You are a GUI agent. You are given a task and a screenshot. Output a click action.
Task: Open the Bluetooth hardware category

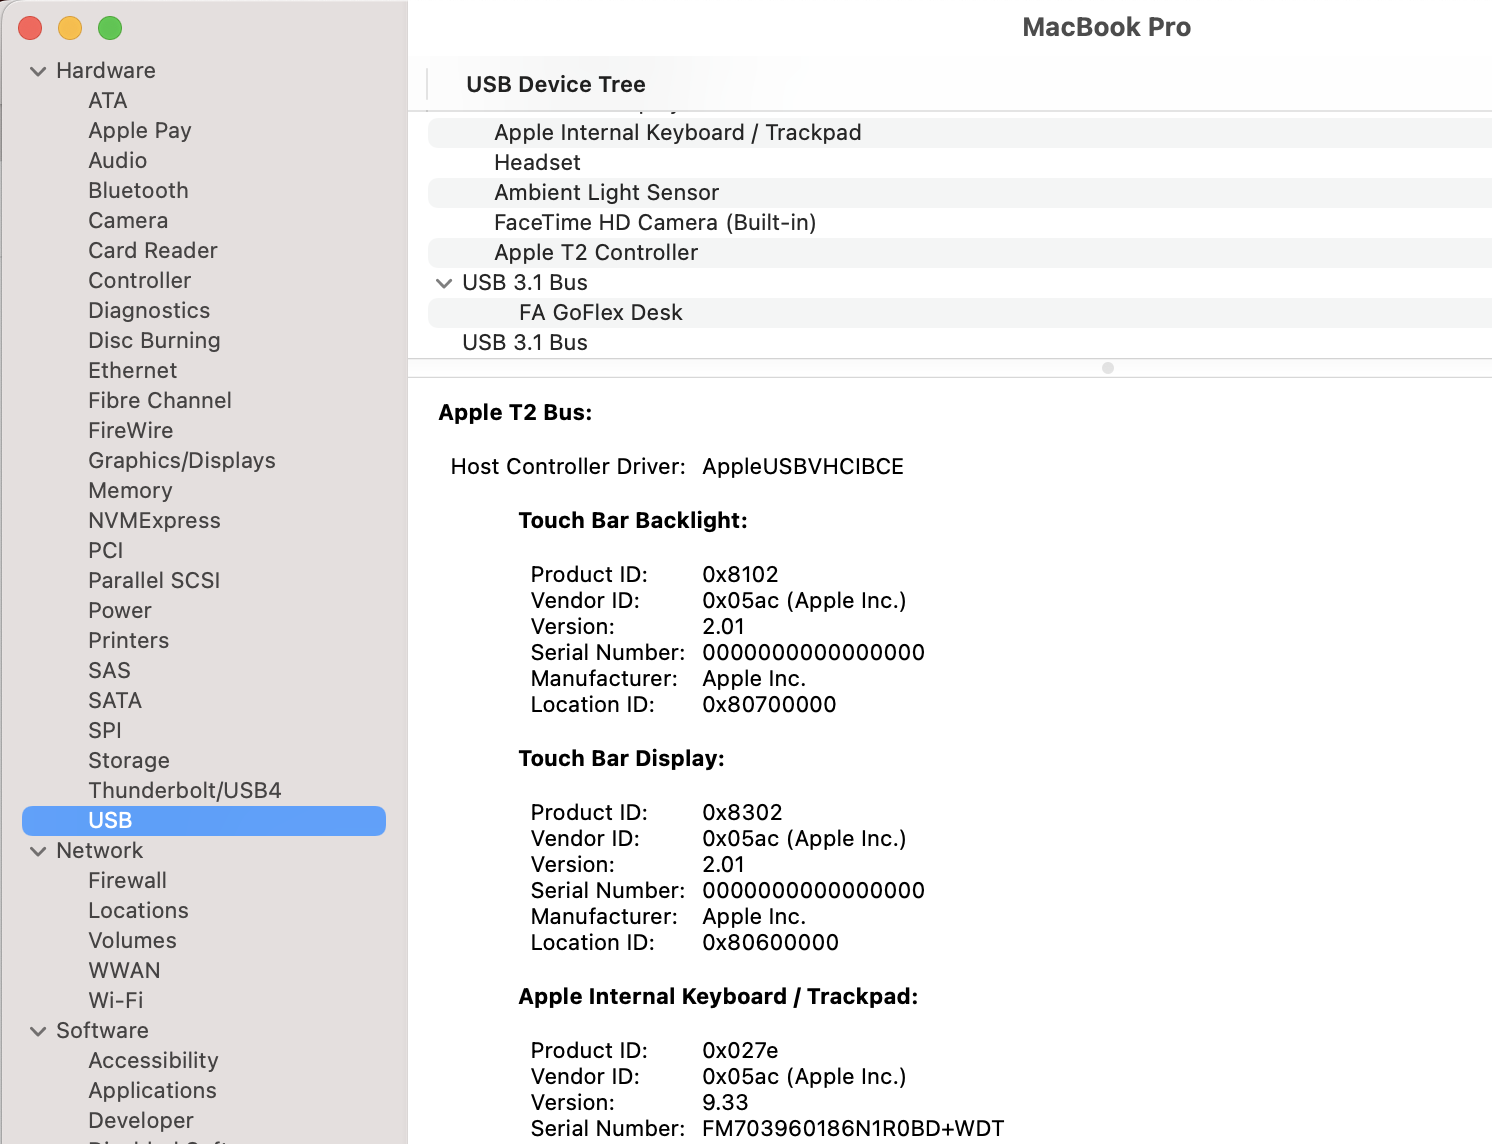coord(138,190)
